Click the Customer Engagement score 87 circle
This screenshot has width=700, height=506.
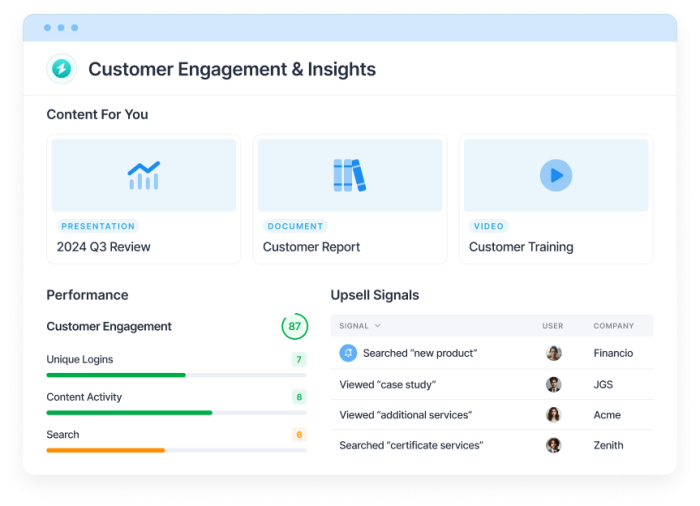click(294, 327)
